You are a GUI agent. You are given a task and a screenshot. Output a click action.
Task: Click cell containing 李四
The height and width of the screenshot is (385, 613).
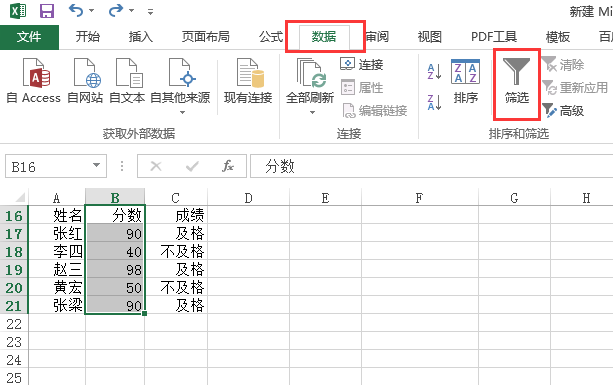pyautogui.click(x=57, y=251)
